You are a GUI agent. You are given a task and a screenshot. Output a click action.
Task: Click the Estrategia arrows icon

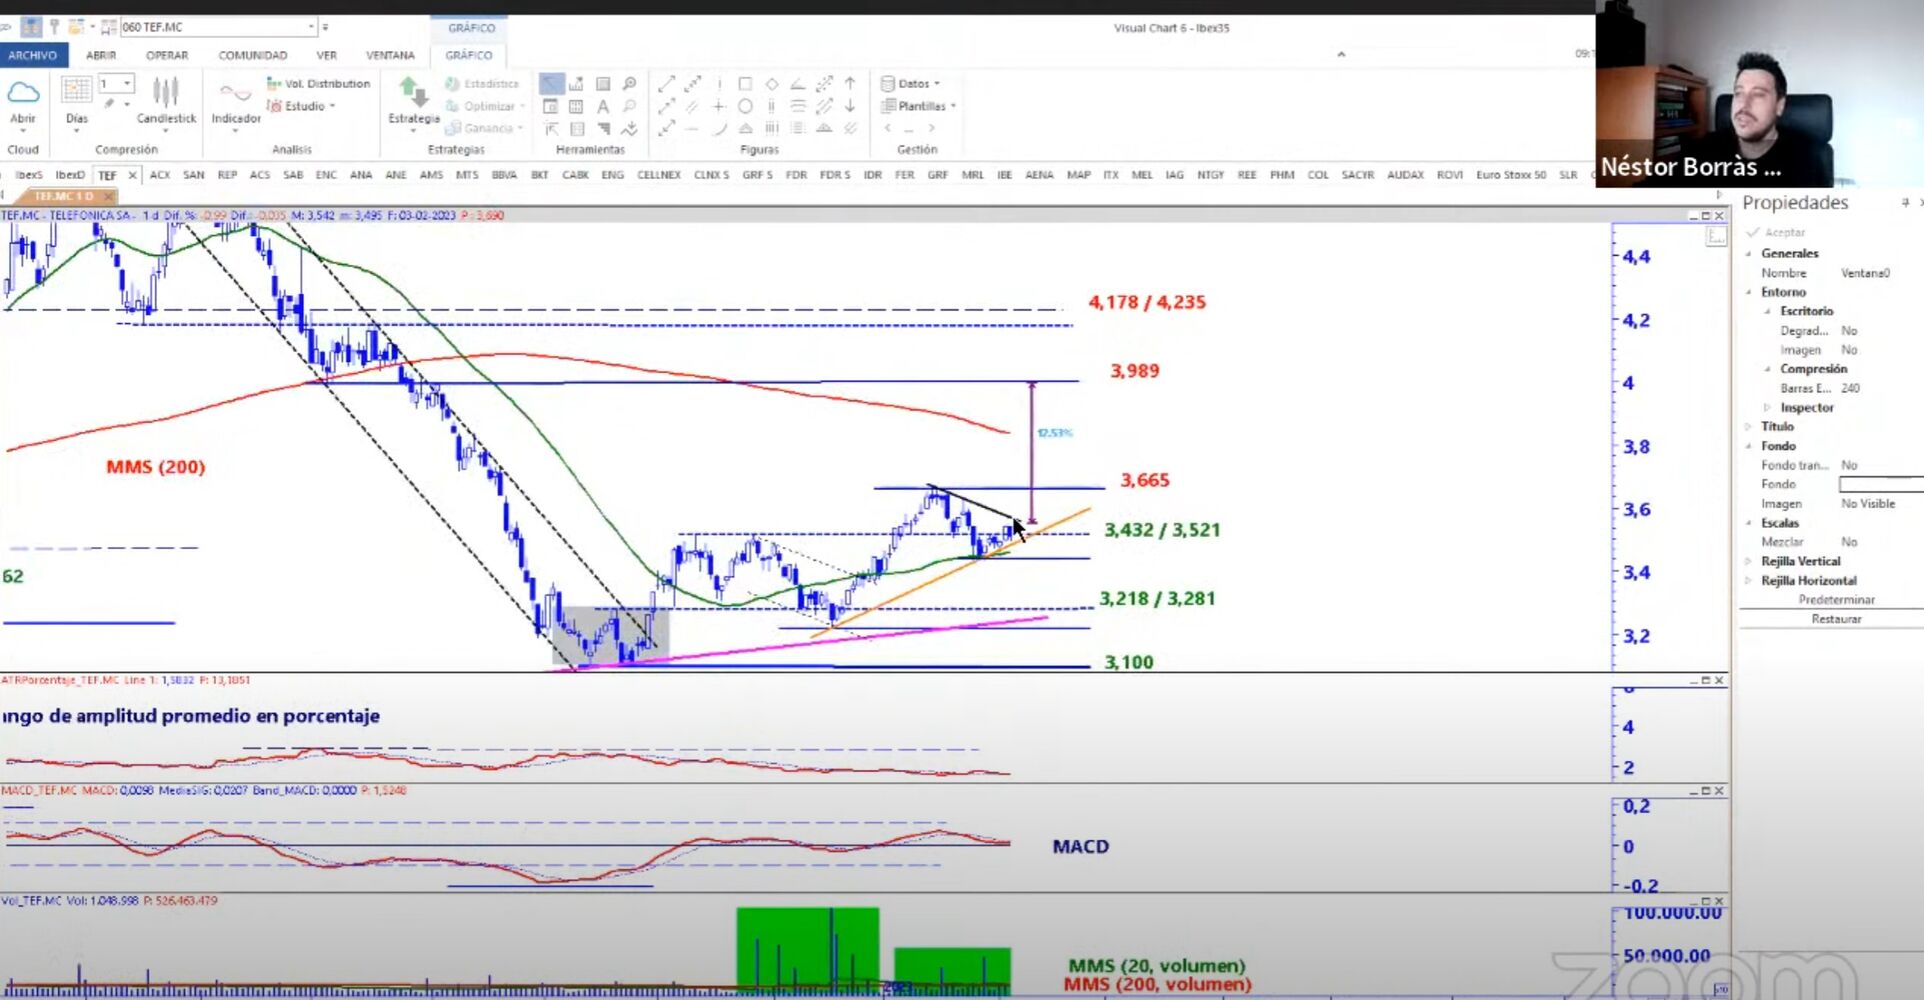point(414,92)
